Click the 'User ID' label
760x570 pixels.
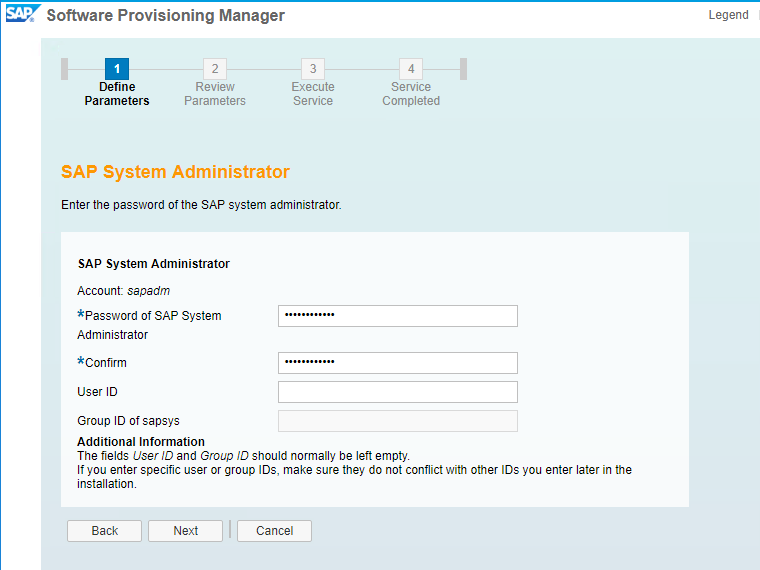pyautogui.click(x=97, y=392)
